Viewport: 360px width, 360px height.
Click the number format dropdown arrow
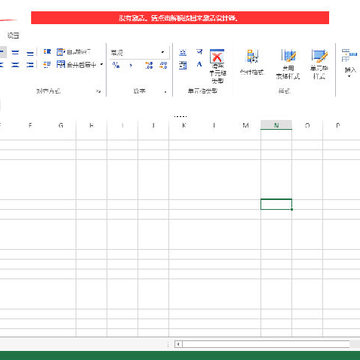(x=163, y=52)
